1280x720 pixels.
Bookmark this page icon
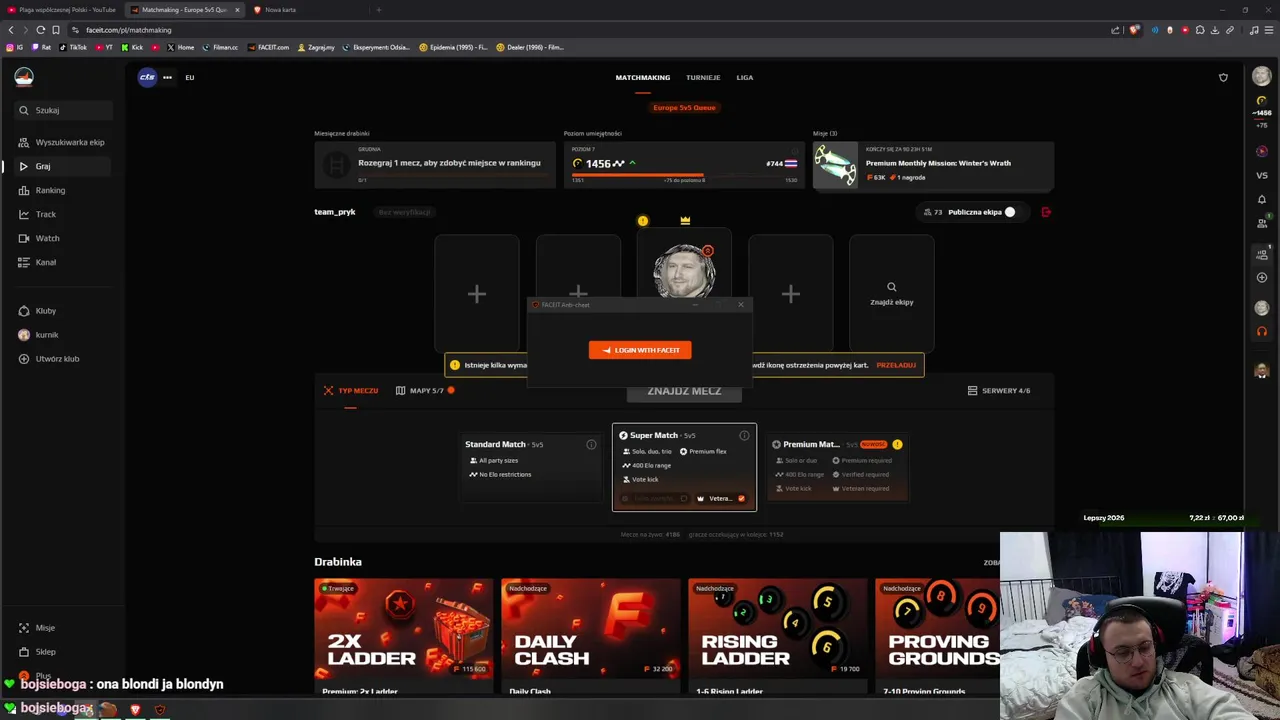tap(56, 30)
